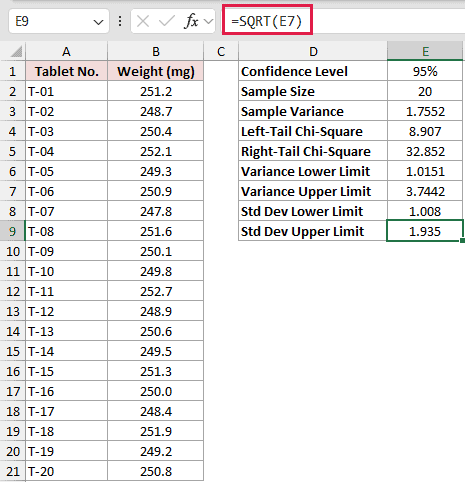Click the Tablet No. header cell
Image resolution: width=465 pixels, height=482 pixels.
point(67,71)
